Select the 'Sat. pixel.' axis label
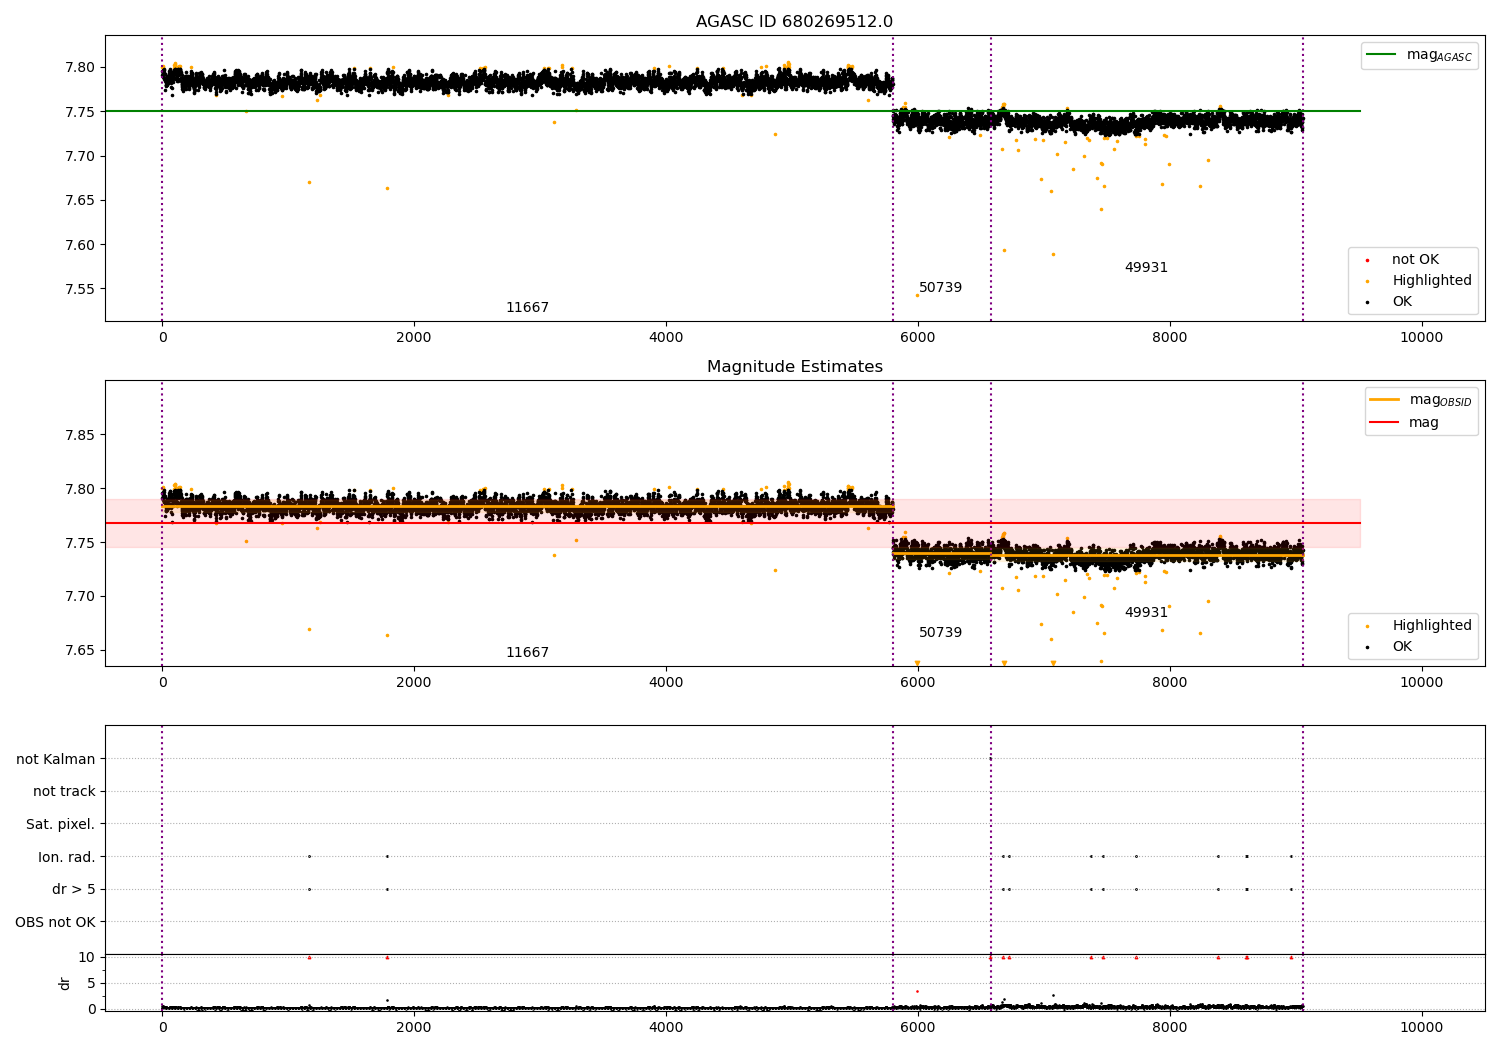This screenshot has height=1050, width=1500. pos(61,825)
